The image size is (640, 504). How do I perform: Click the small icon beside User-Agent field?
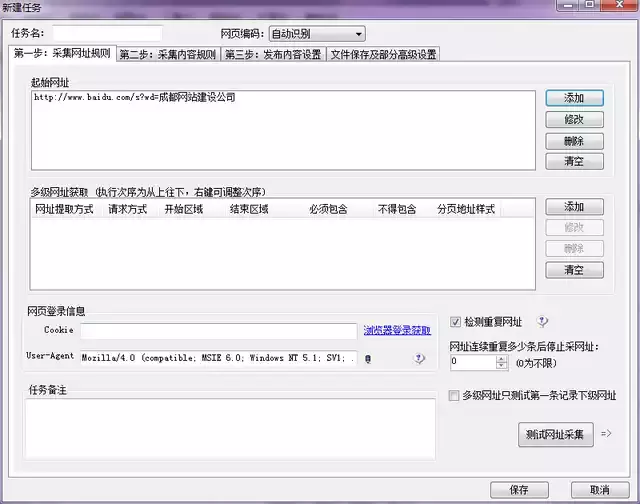pyautogui.click(x=368, y=359)
